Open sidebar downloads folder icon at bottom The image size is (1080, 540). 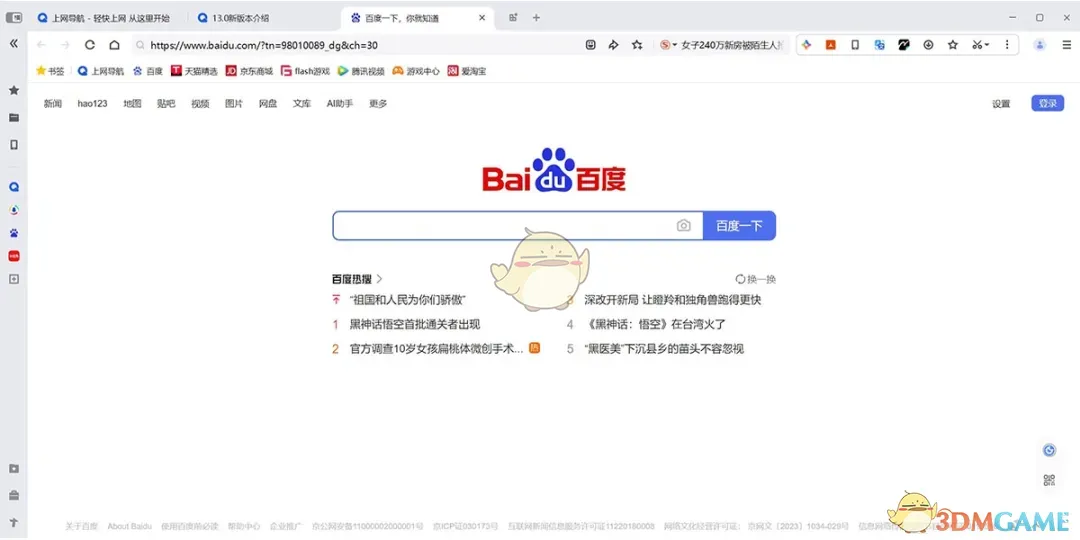click(x=13, y=468)
